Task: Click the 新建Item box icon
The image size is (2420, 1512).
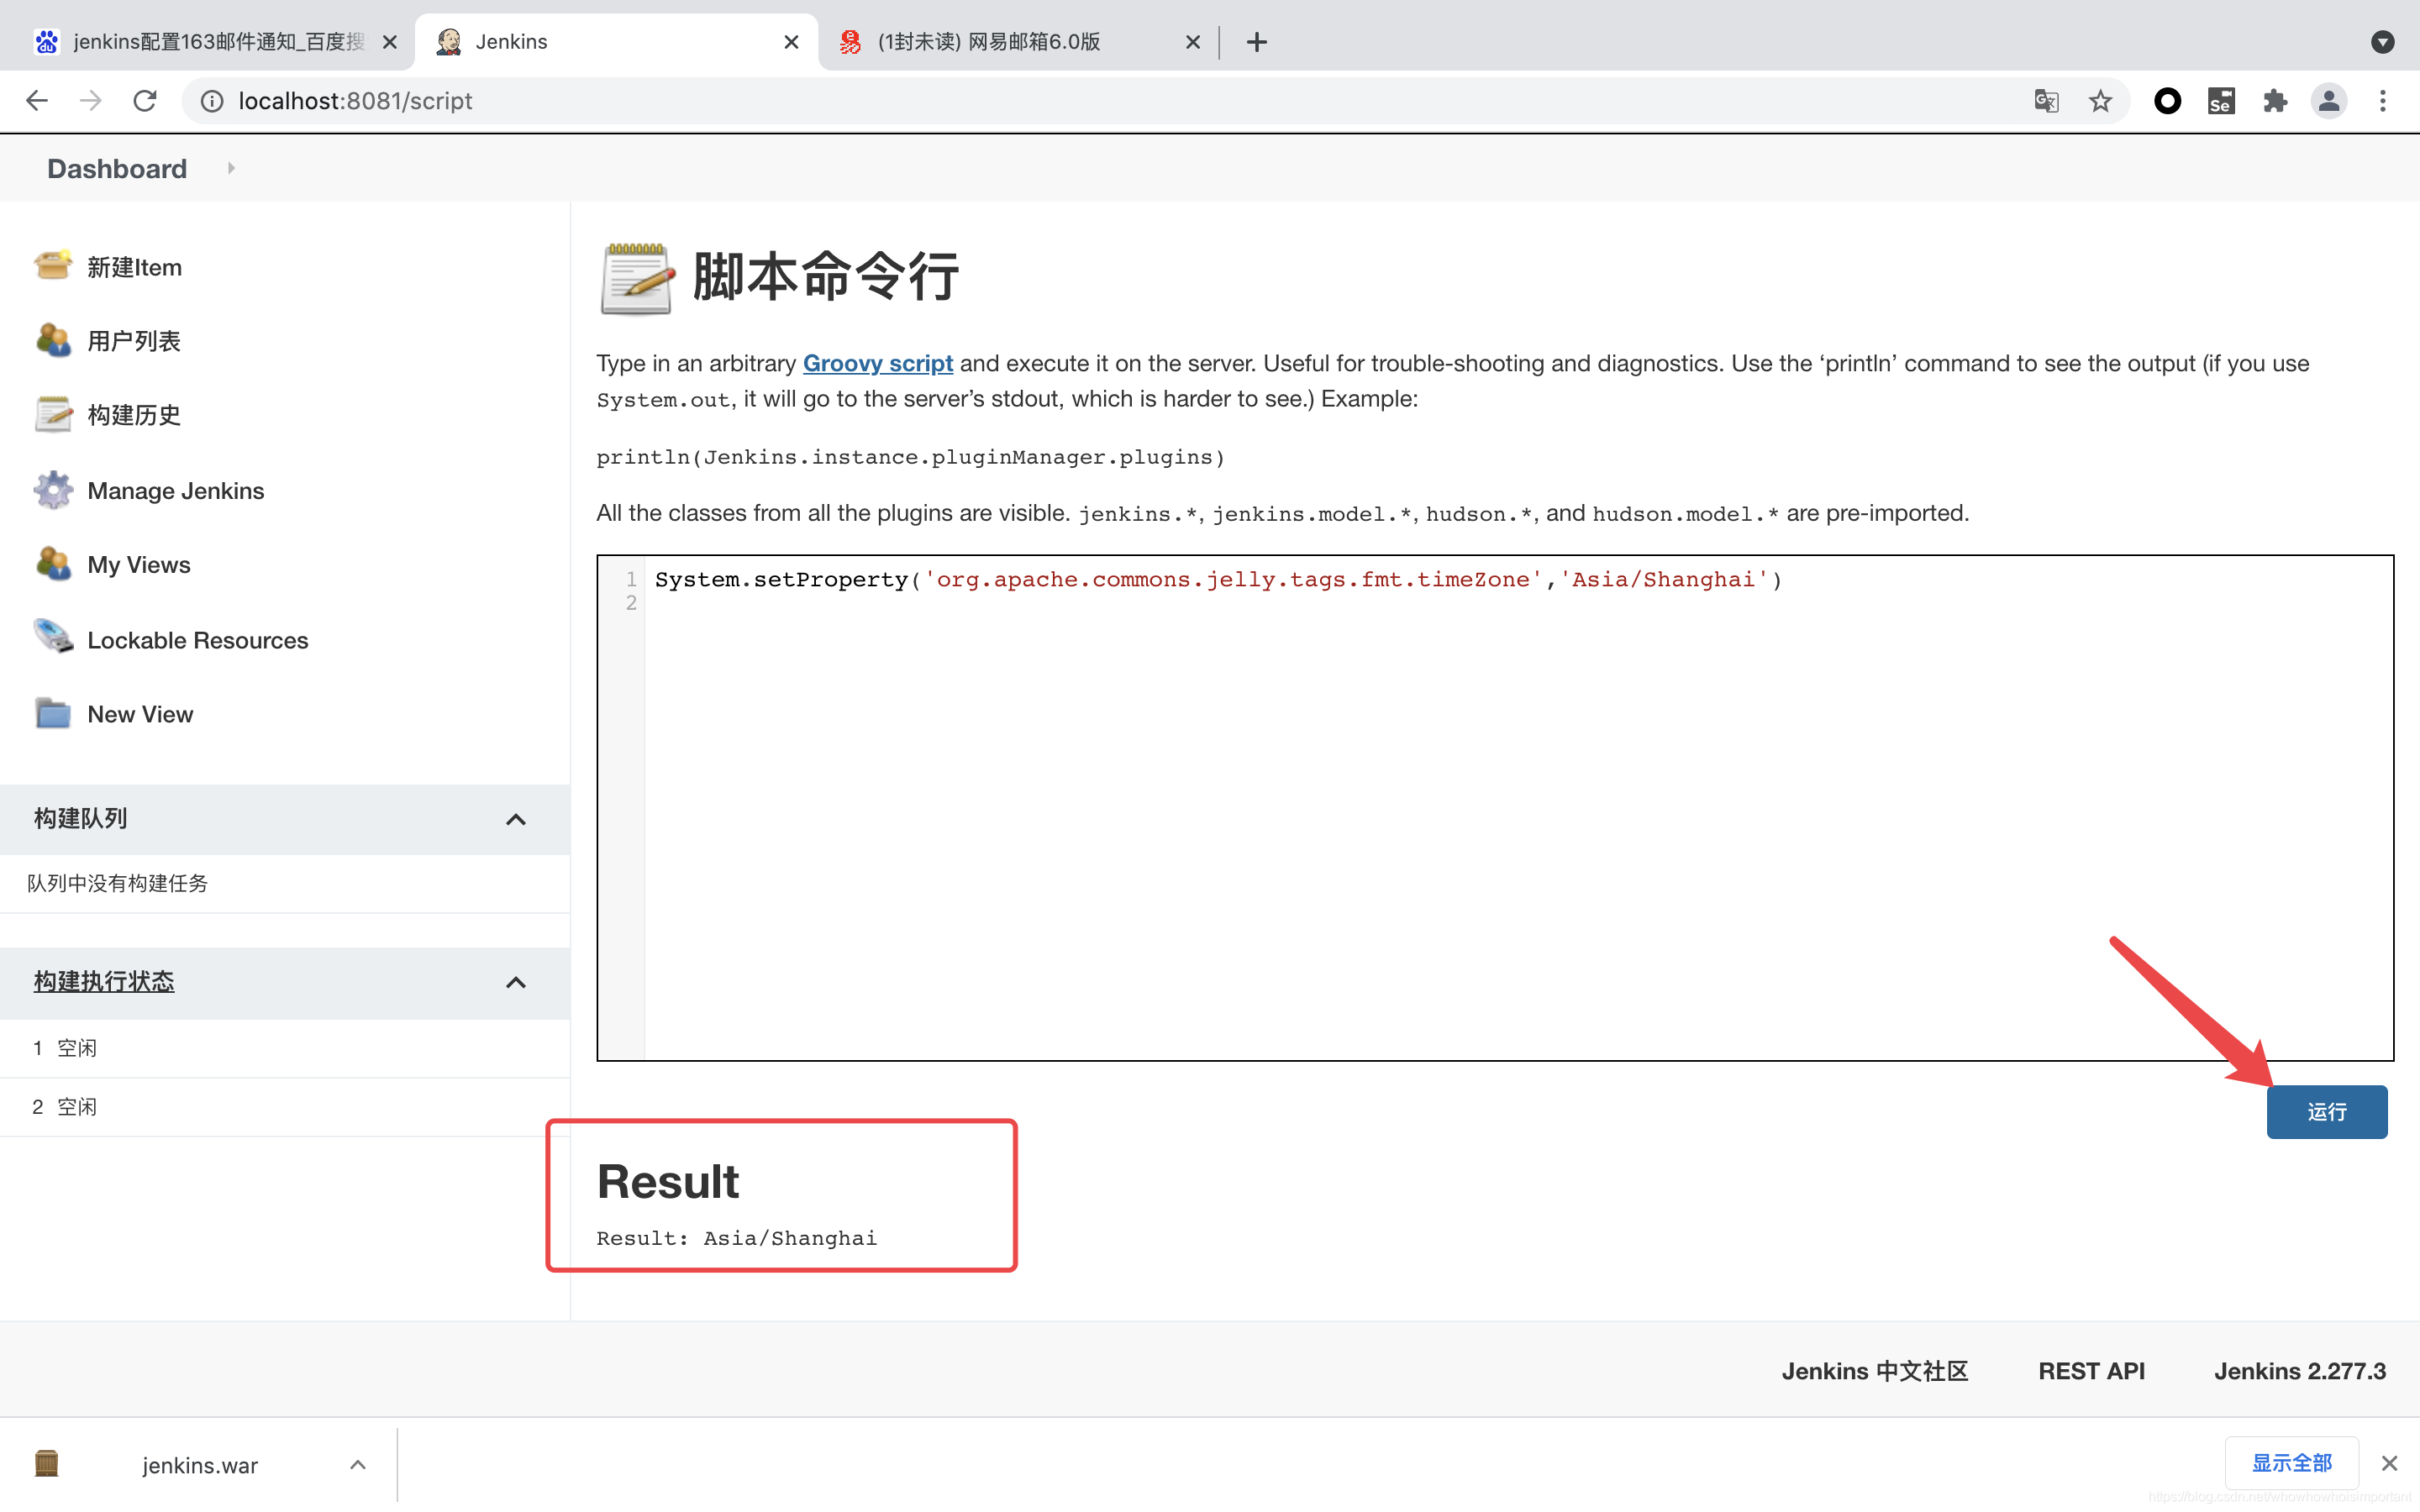Action: click(53, 266)
